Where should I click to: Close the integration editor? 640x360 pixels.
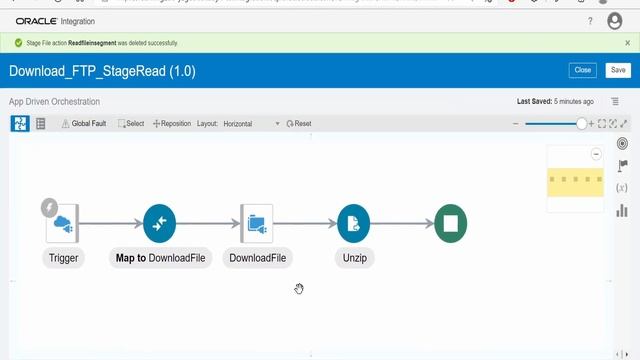coord(582,70)
